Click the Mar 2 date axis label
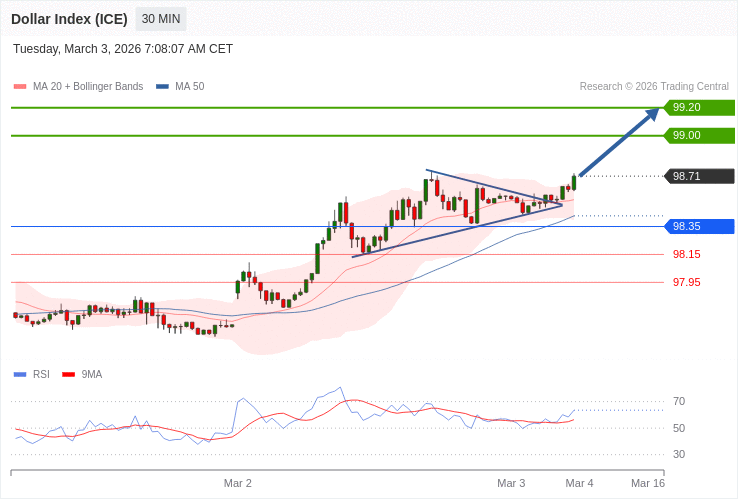Viewport: 738px width, 500px height. pyautogui.click(x=238, y=484)
